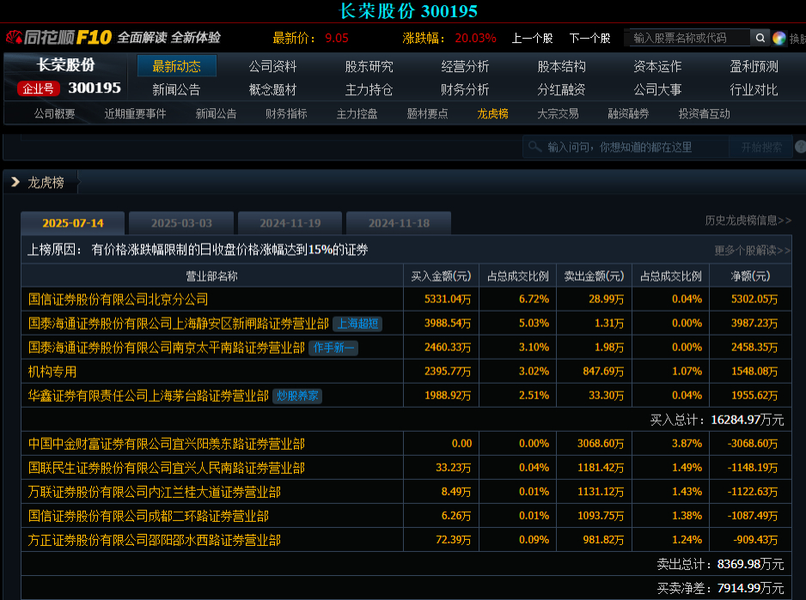Open 方正证券邵阳邵水西路 branch link
Viewport: 806px width, 600px height.
pos(154,540)
